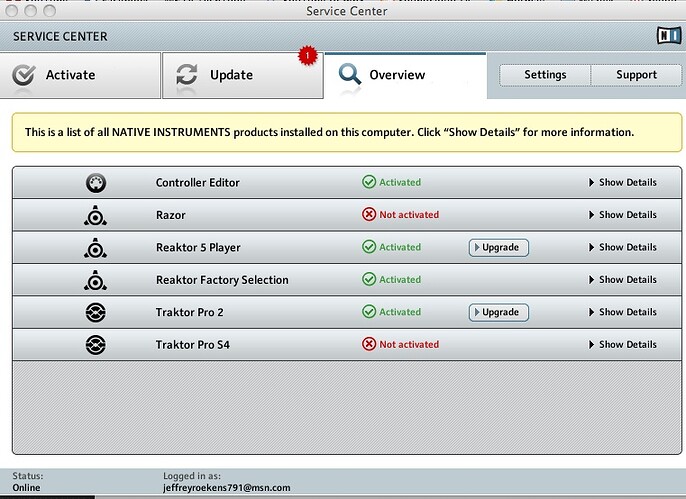This screenshot has height=499, width=686.
Task: Click red X icon for Razor
Action: coord(369,214)
